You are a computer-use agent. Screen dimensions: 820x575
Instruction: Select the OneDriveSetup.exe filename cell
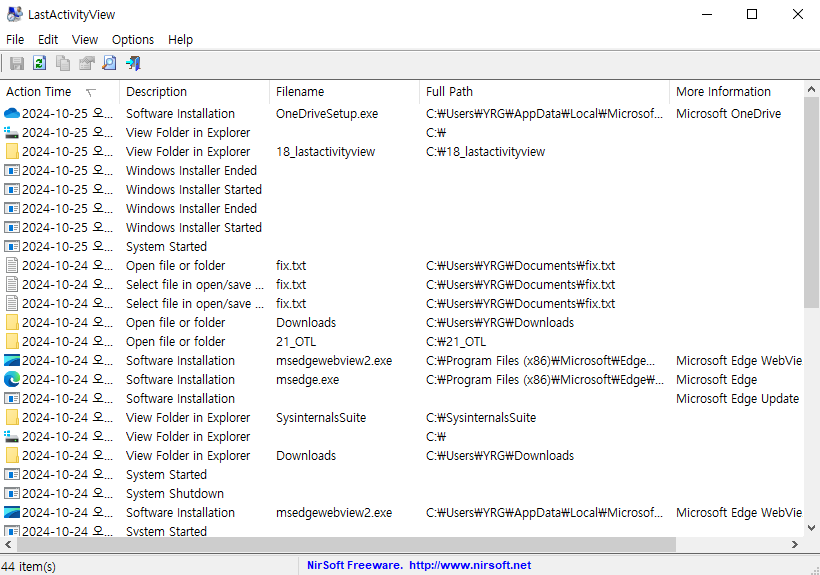tap(327, 113)
